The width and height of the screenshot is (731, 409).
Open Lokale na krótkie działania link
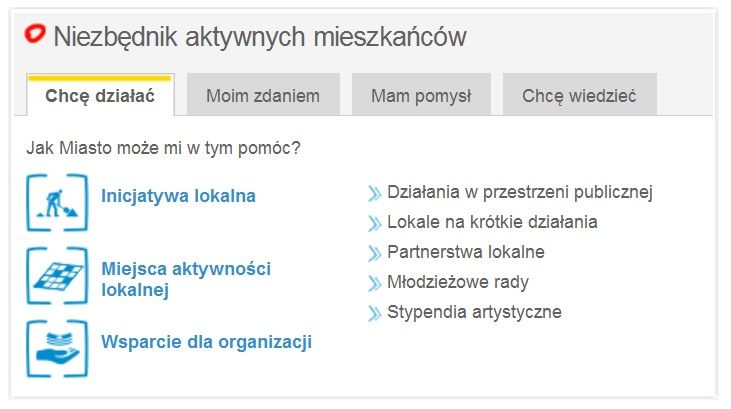(x=492, y=222)
